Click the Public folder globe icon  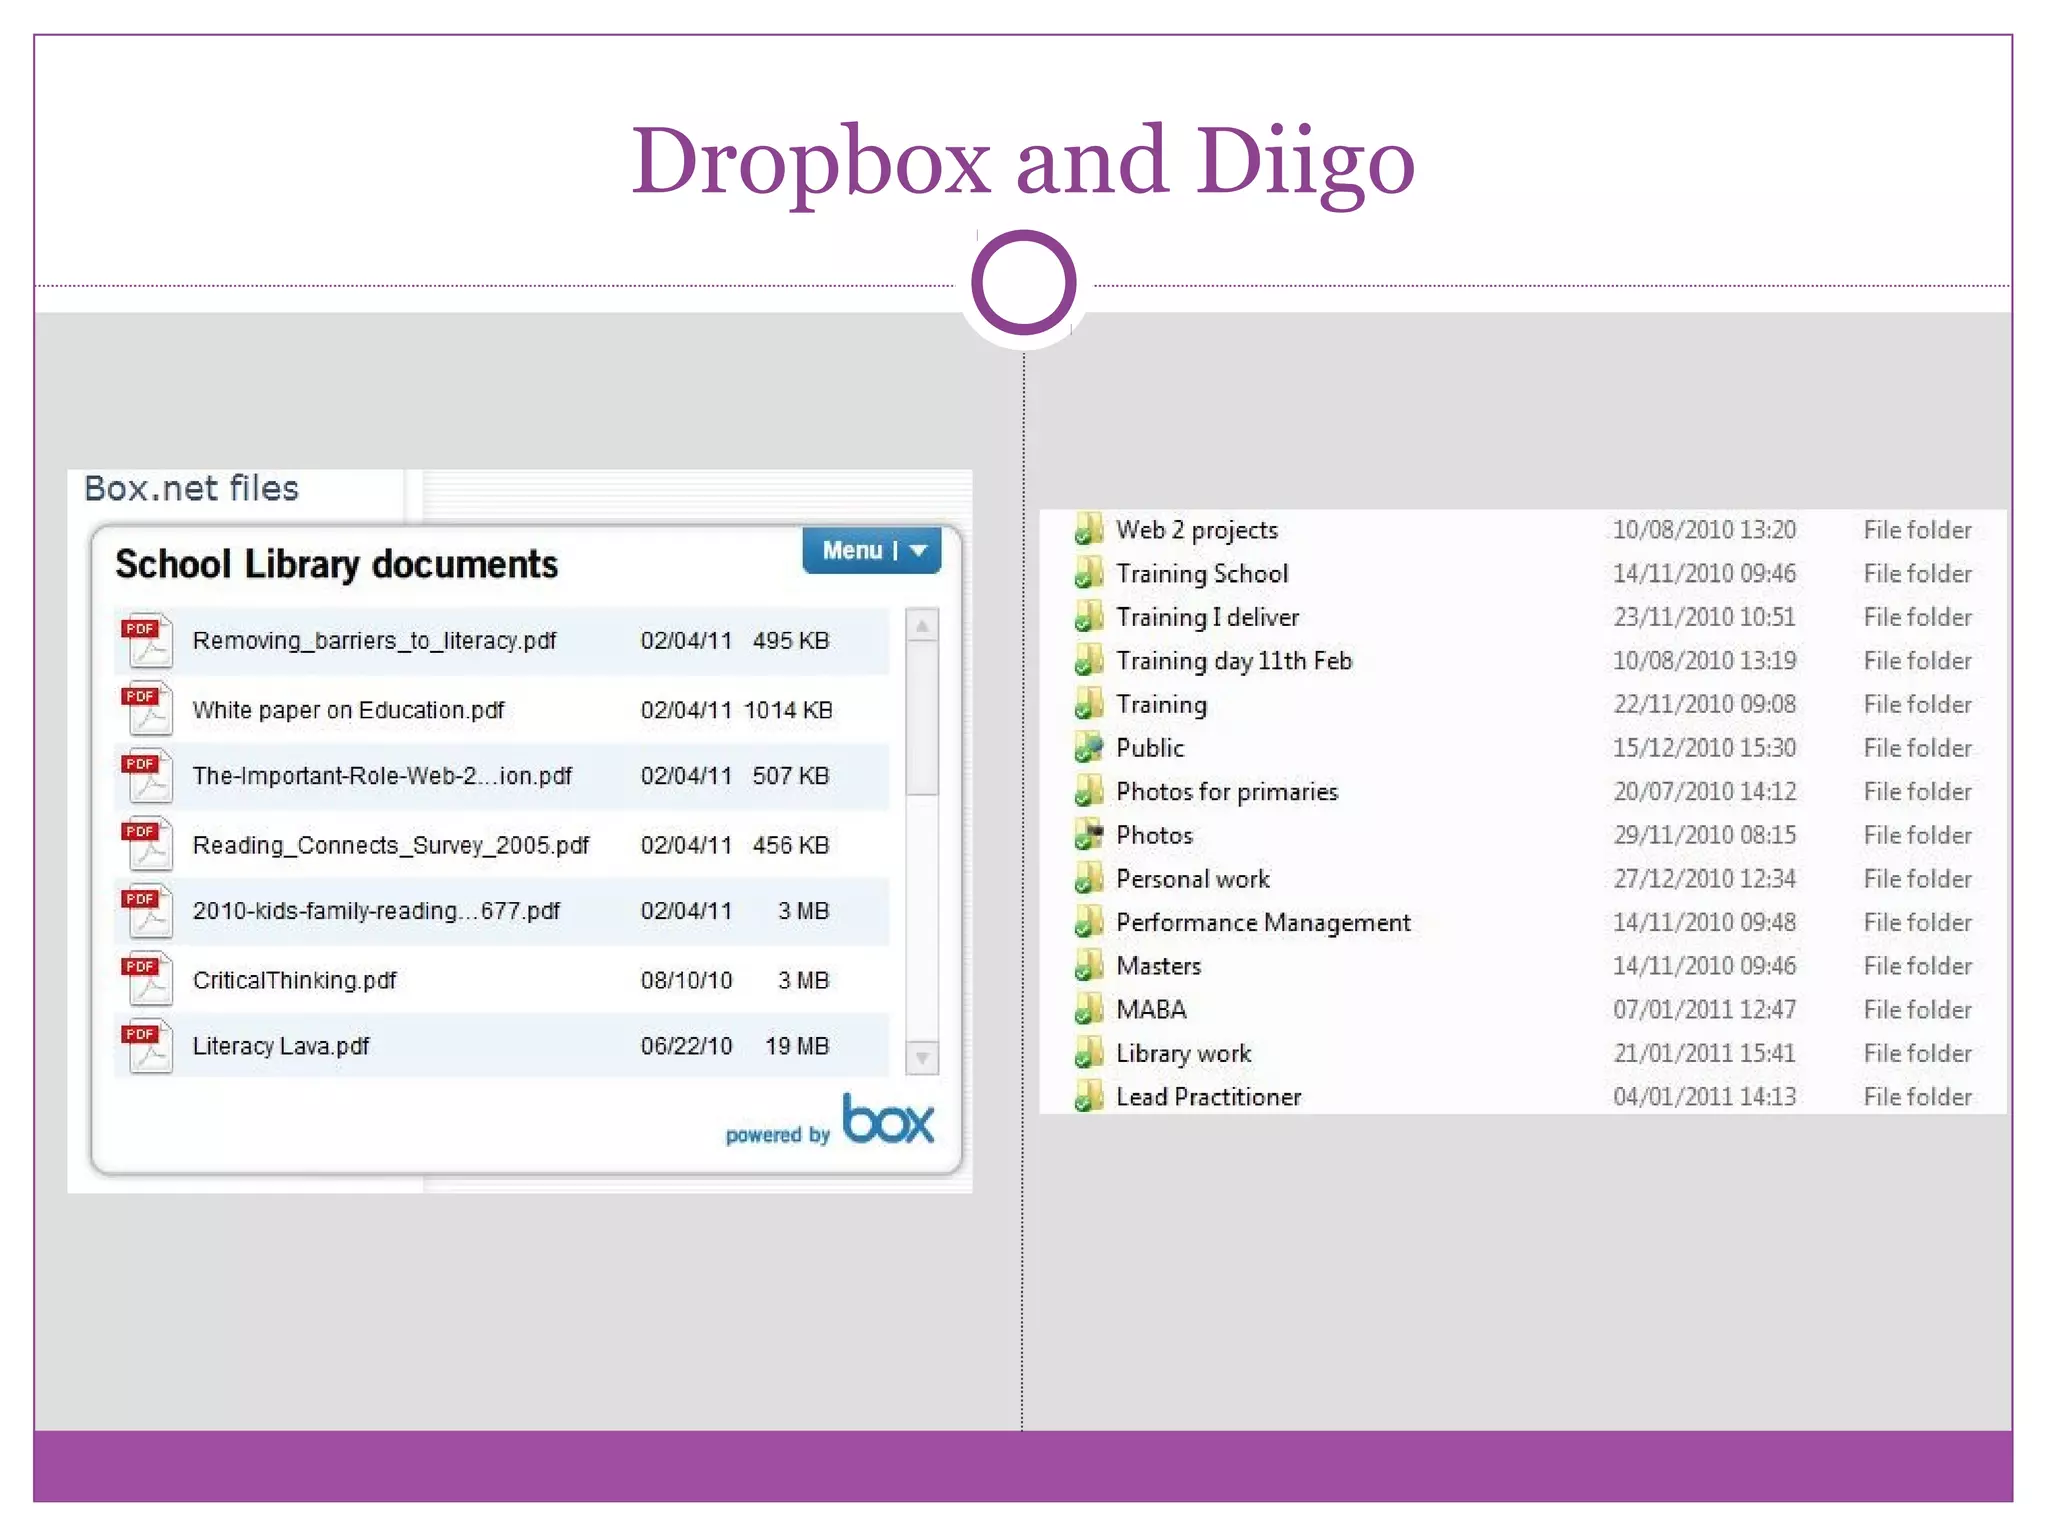1089,747
